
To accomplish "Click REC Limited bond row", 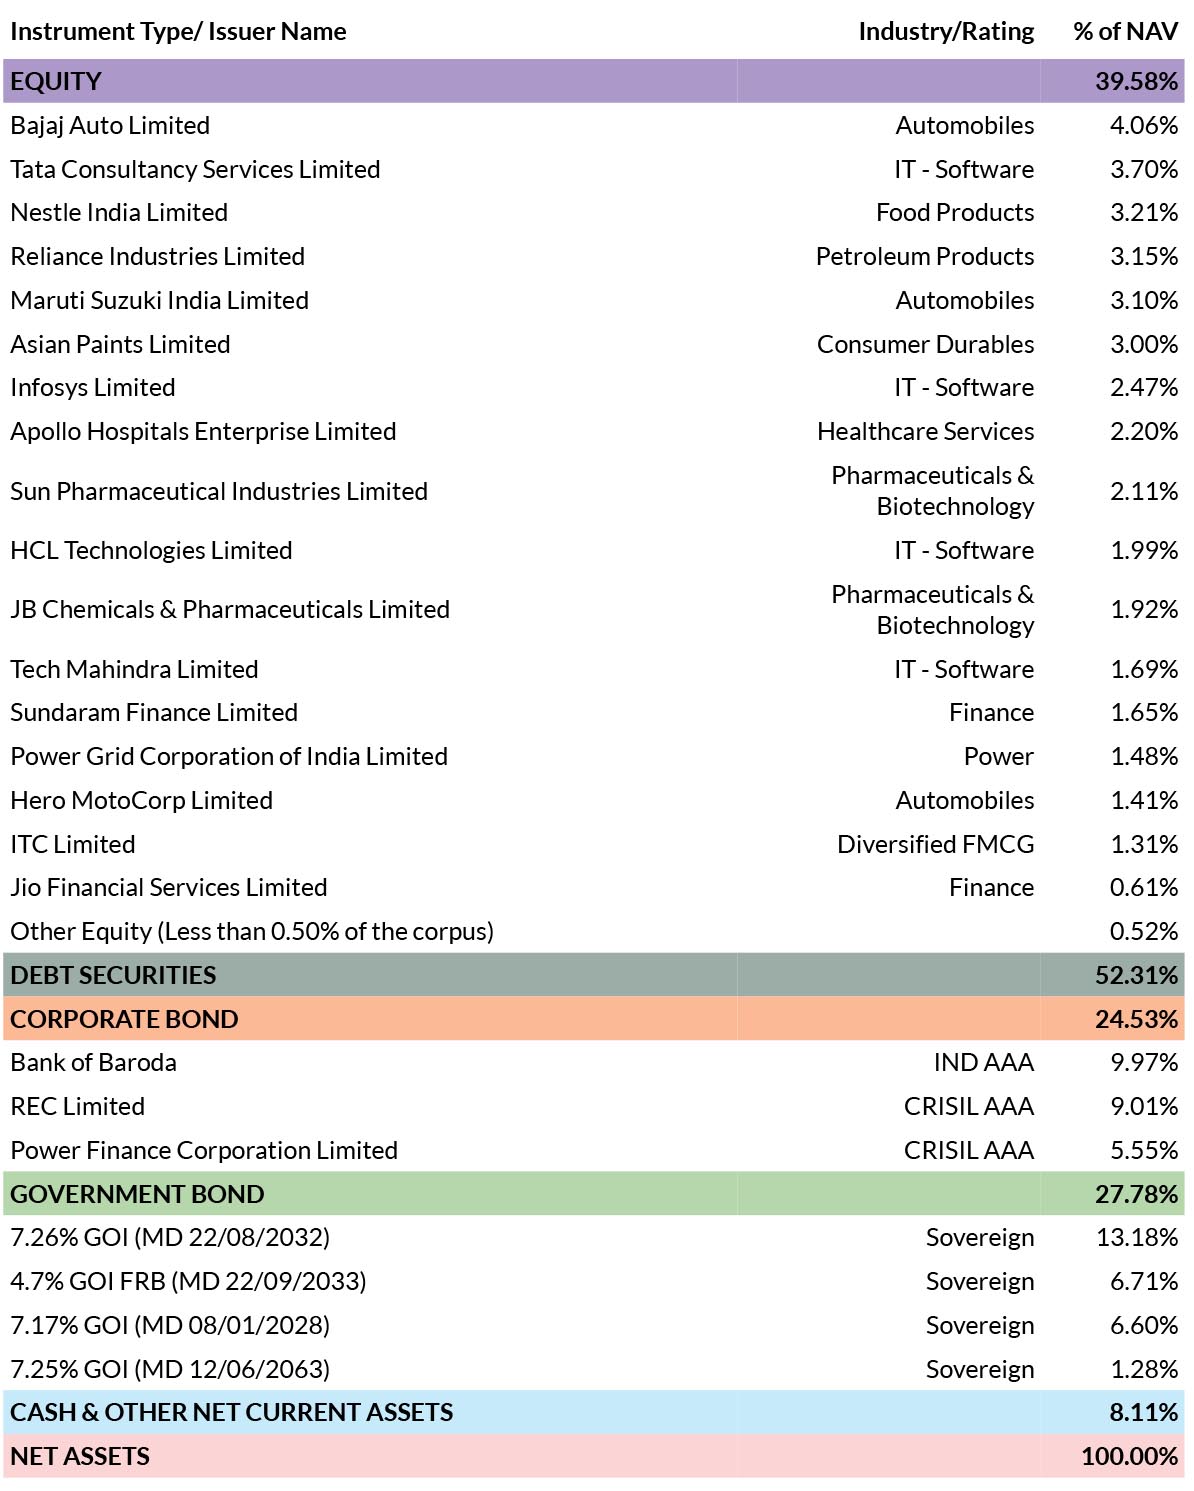I will click(x=594, y=1106).
